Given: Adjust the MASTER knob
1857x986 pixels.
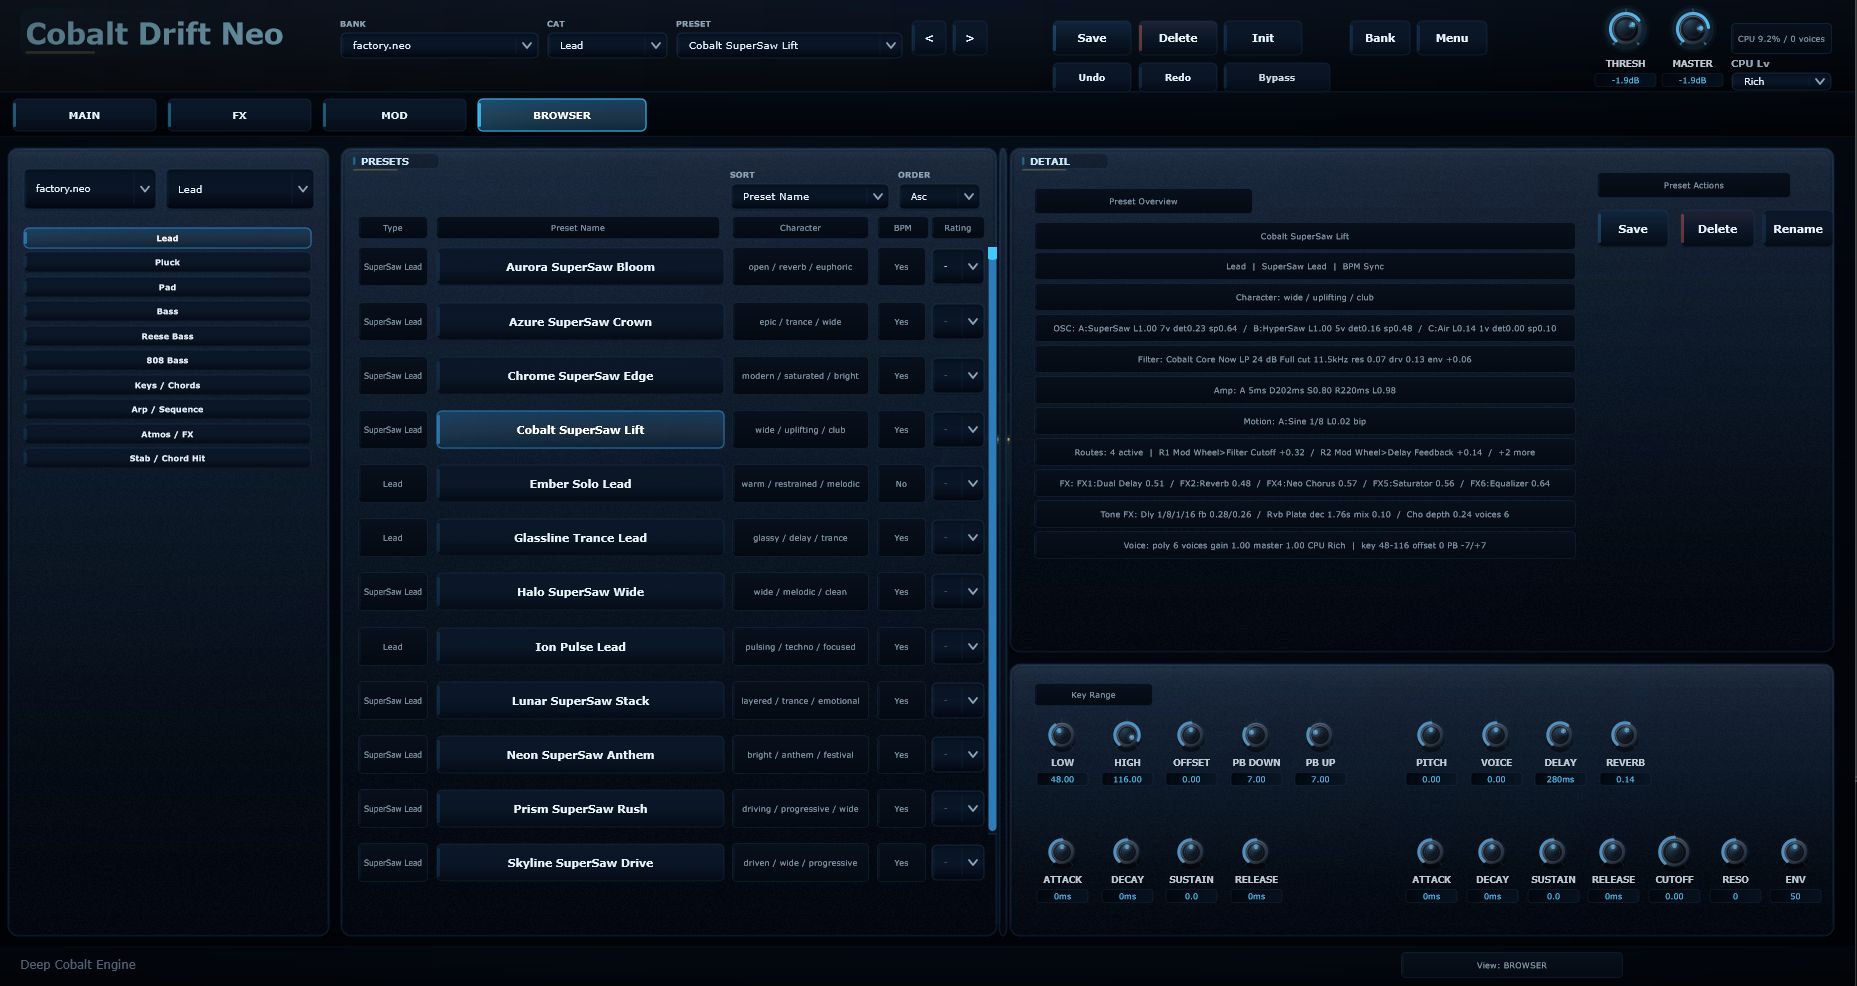Looking at the screenshot, I should point(1692,30).
